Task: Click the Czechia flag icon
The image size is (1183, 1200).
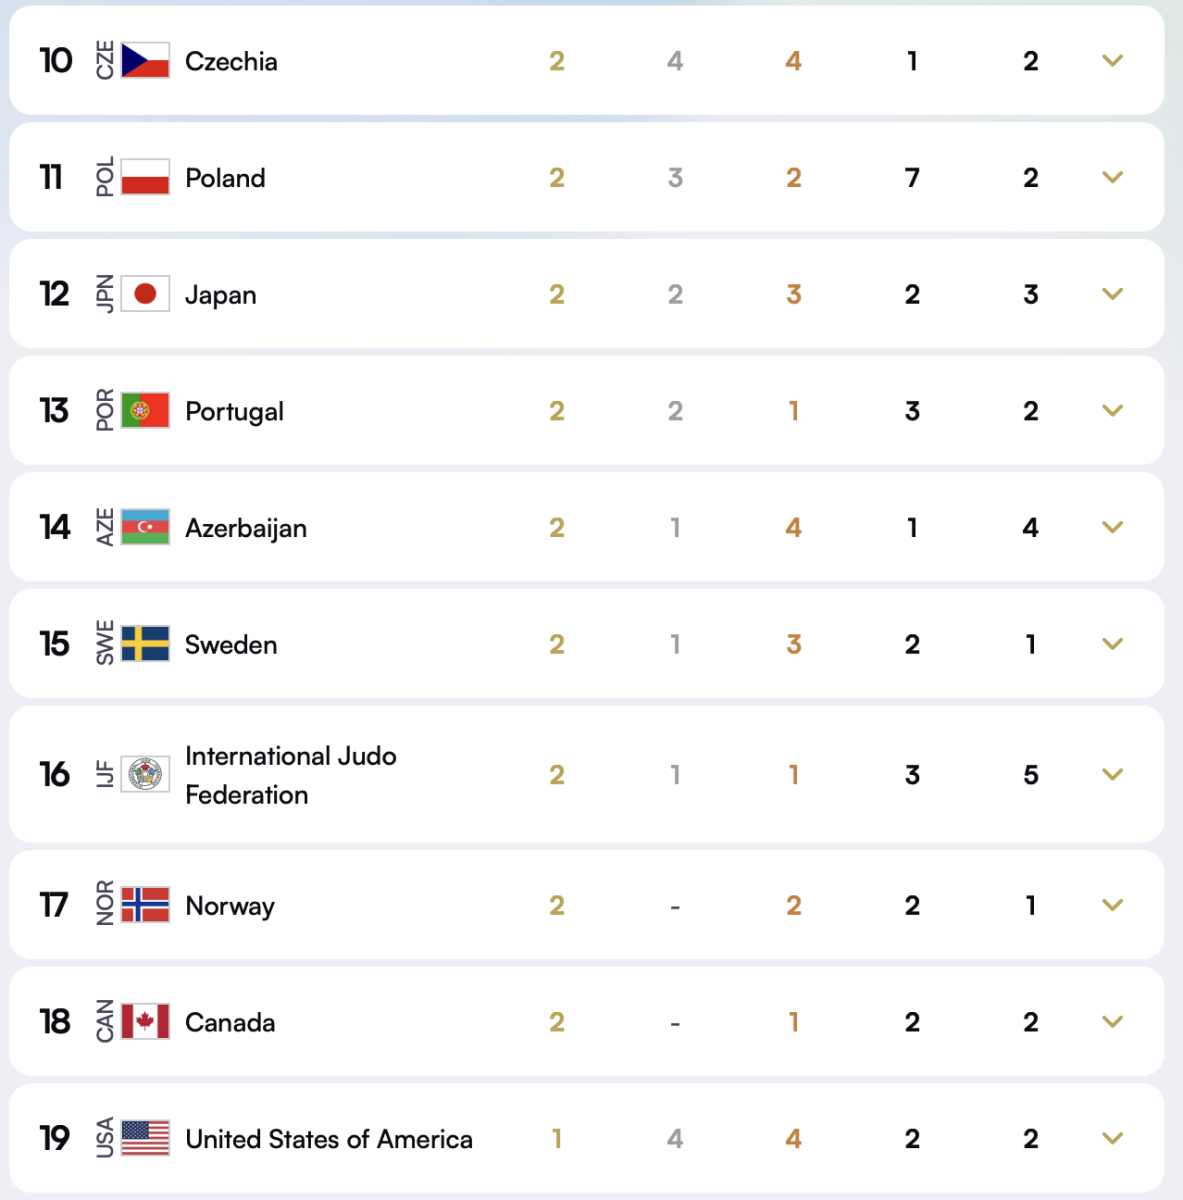Action: (x=144, y=60)
